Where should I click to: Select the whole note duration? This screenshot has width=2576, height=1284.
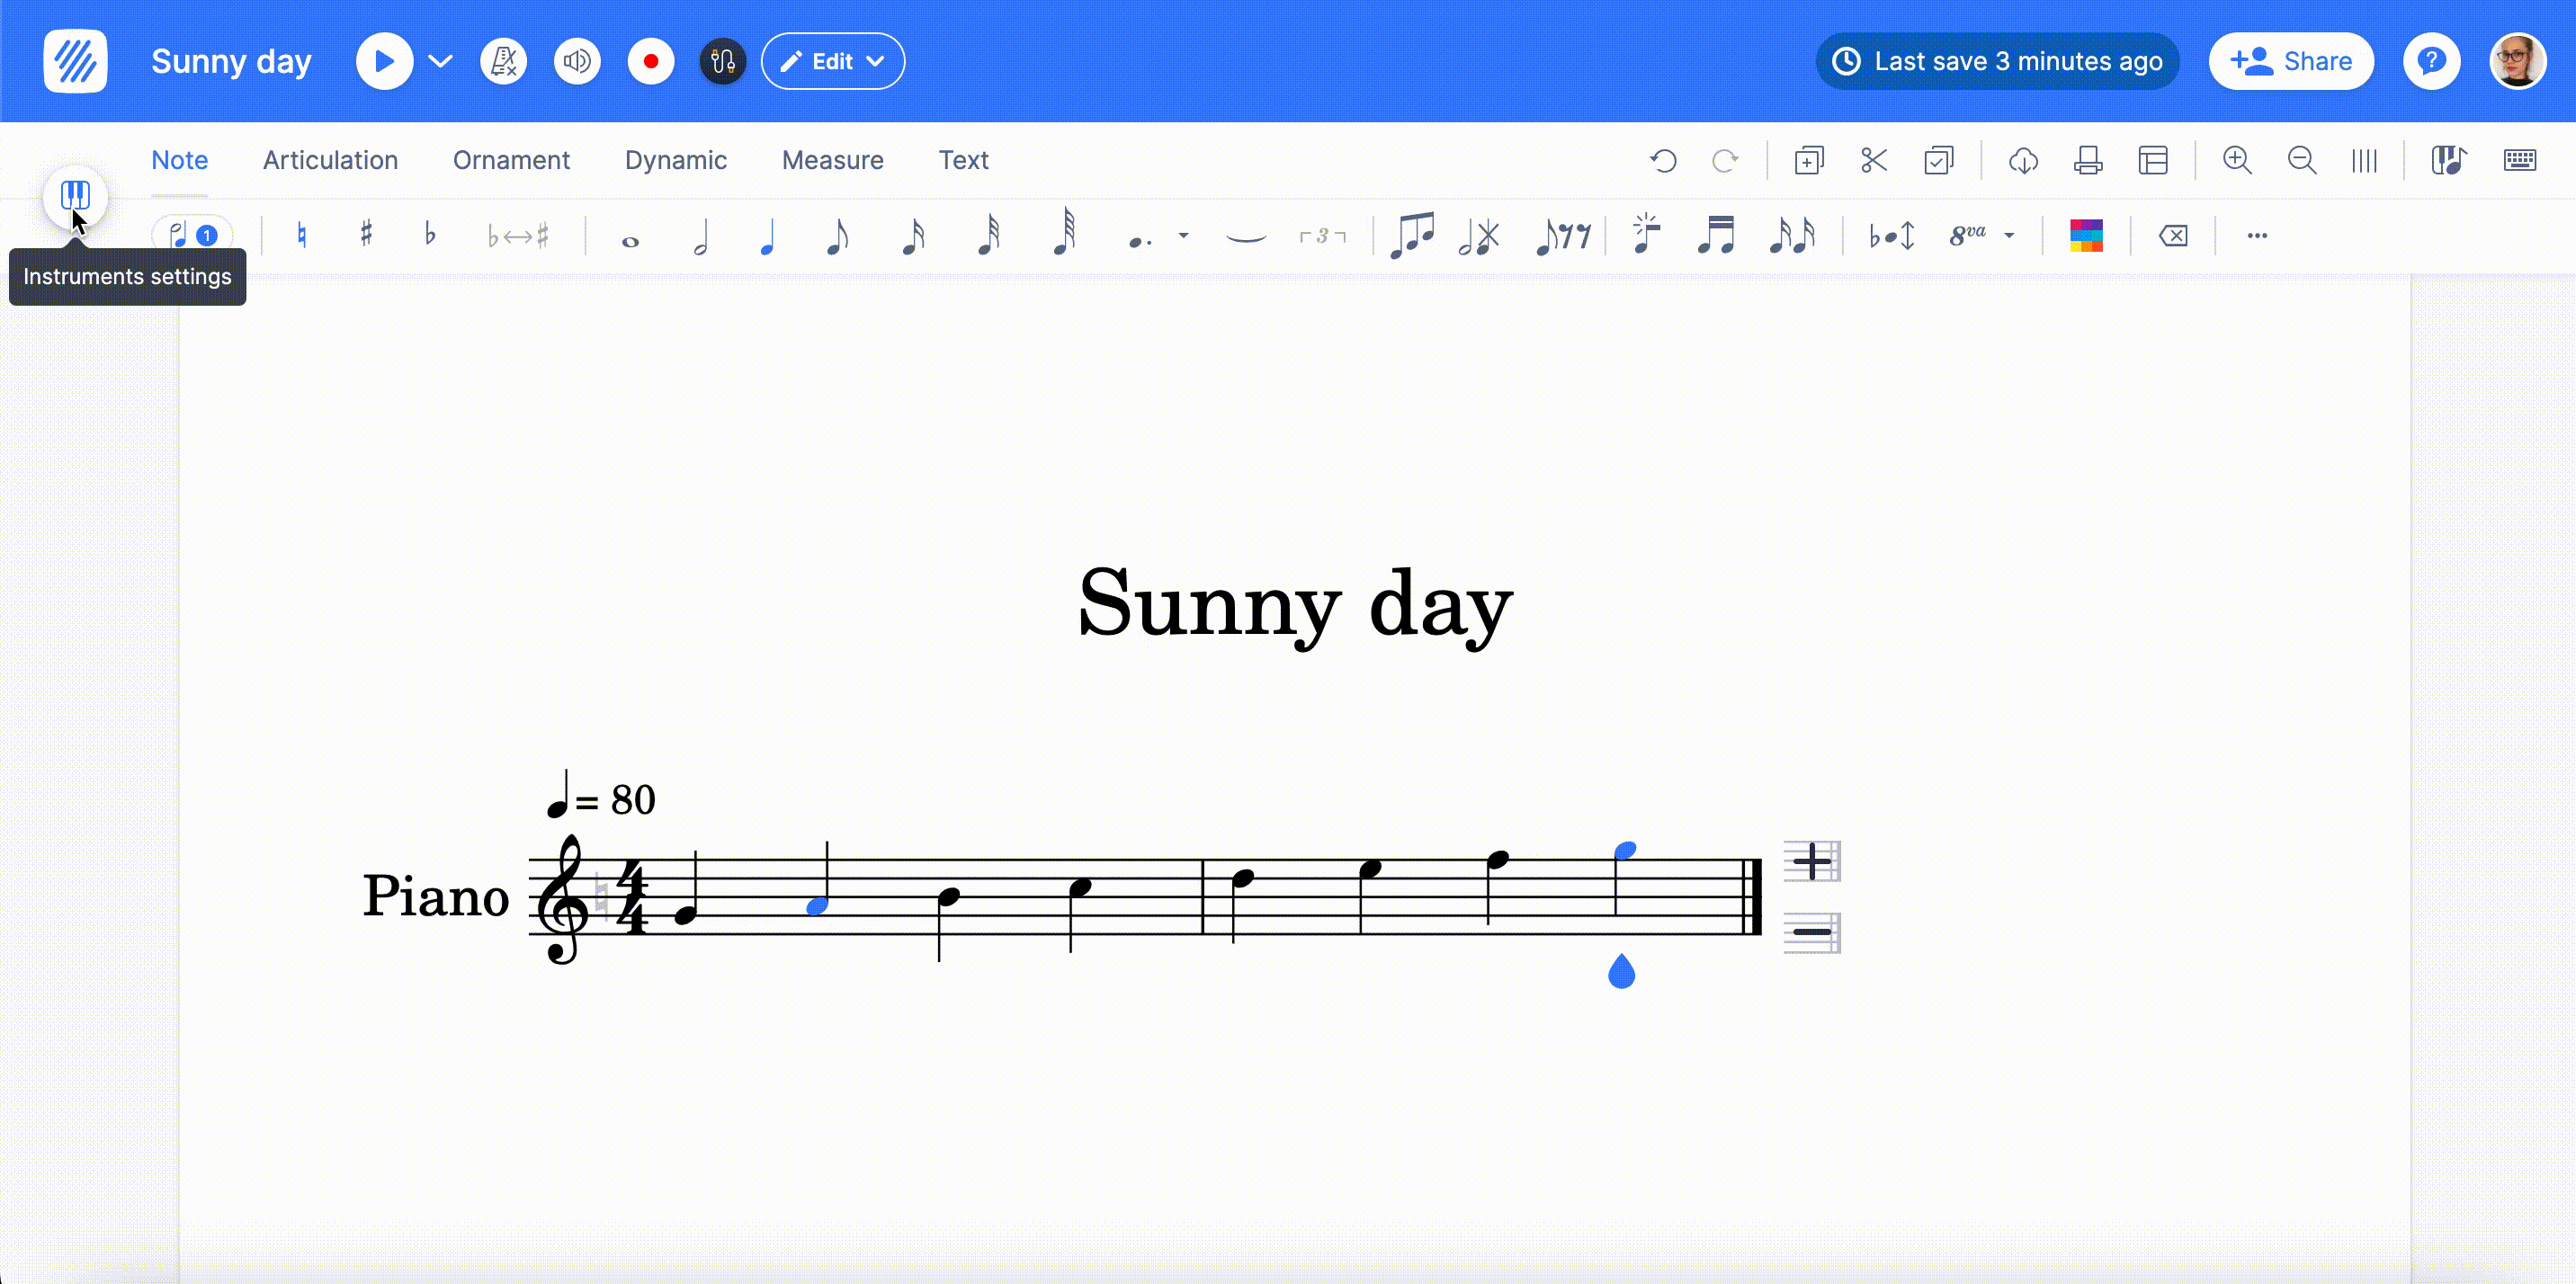tap(630, 236)
